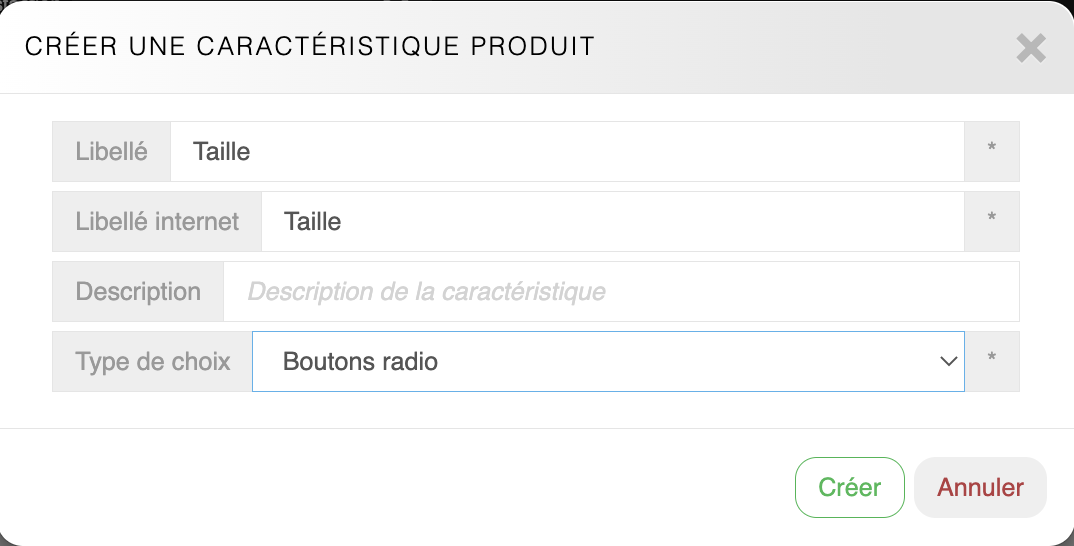Close the dialog with the X icon
Image resolution: width=1074 pixels, height=546 pixels.
[x=1030, y=48]
